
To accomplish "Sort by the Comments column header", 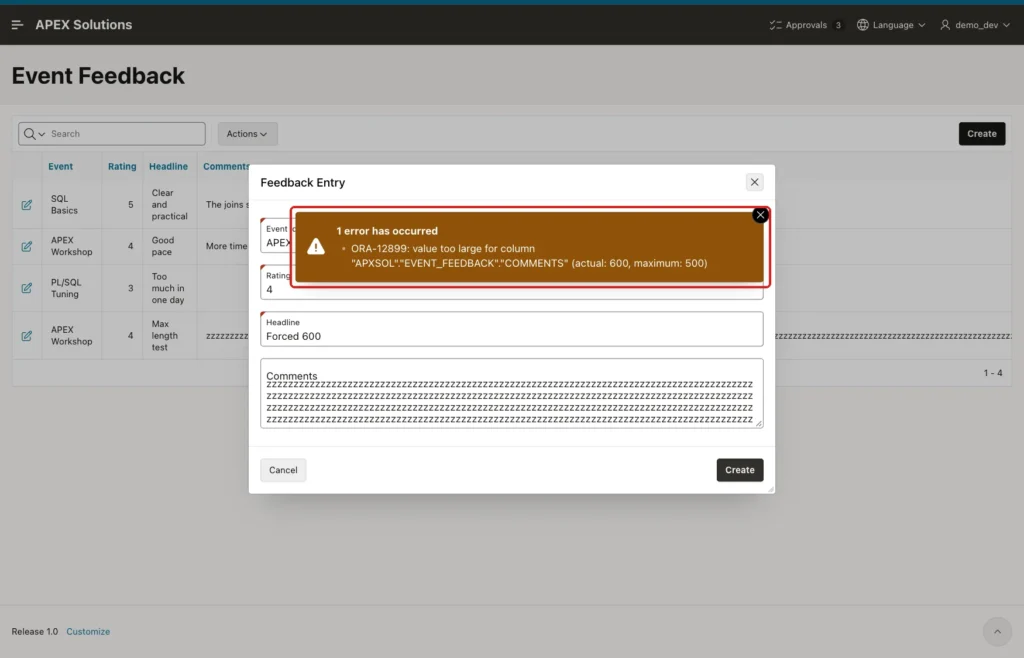I will click(x=226, y=166).
